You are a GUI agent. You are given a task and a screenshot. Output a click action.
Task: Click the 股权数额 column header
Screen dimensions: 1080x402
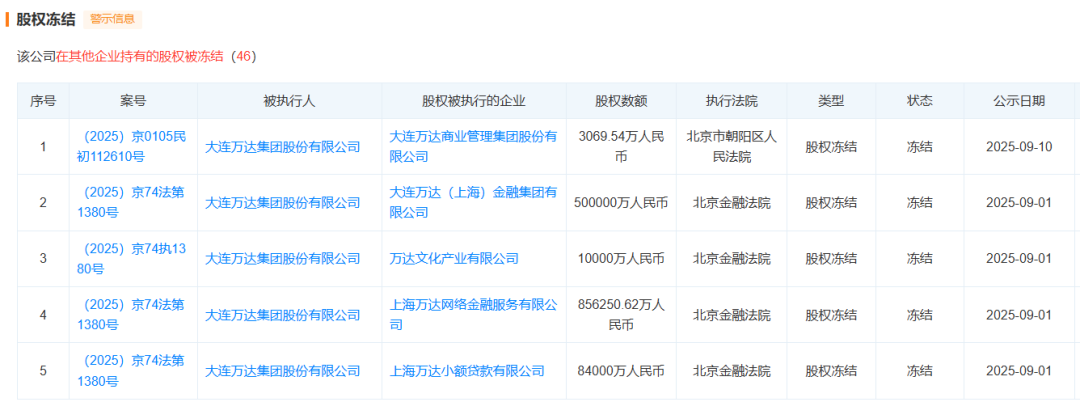tap(621, 100)
